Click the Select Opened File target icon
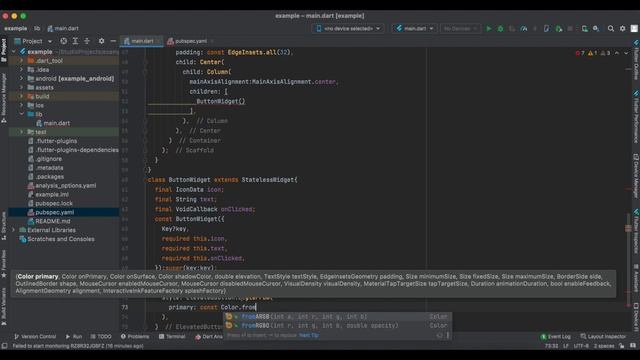 (x=64, y=41)
